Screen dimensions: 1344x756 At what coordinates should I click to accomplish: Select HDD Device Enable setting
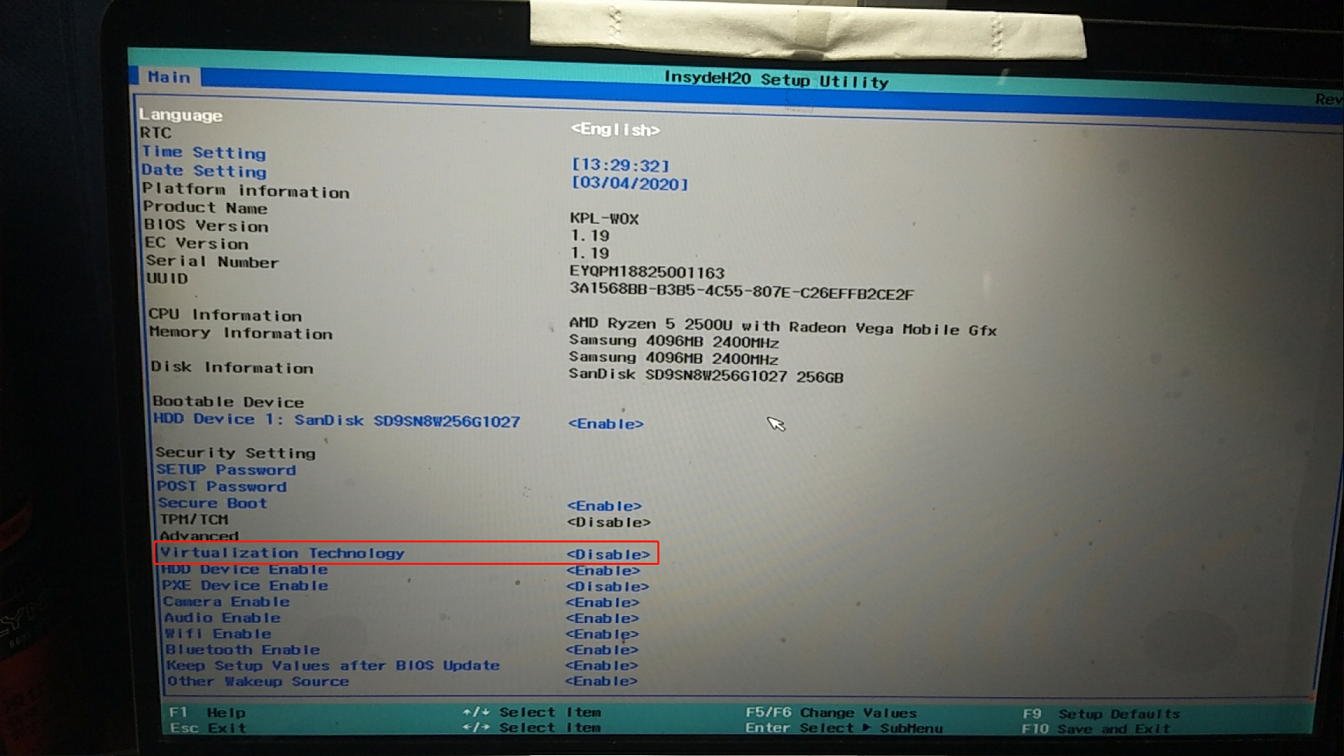(x=245, y=569)
